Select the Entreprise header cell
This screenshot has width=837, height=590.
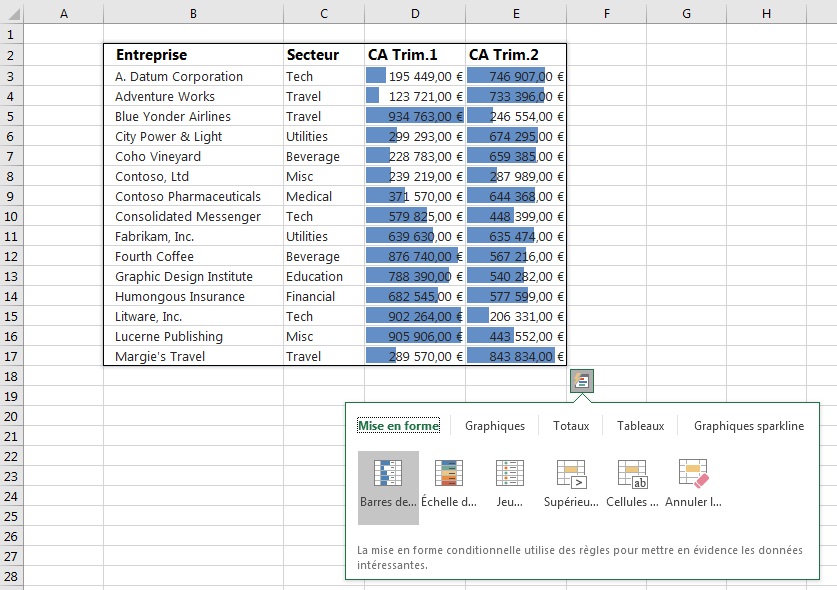[x=193, y=55]
